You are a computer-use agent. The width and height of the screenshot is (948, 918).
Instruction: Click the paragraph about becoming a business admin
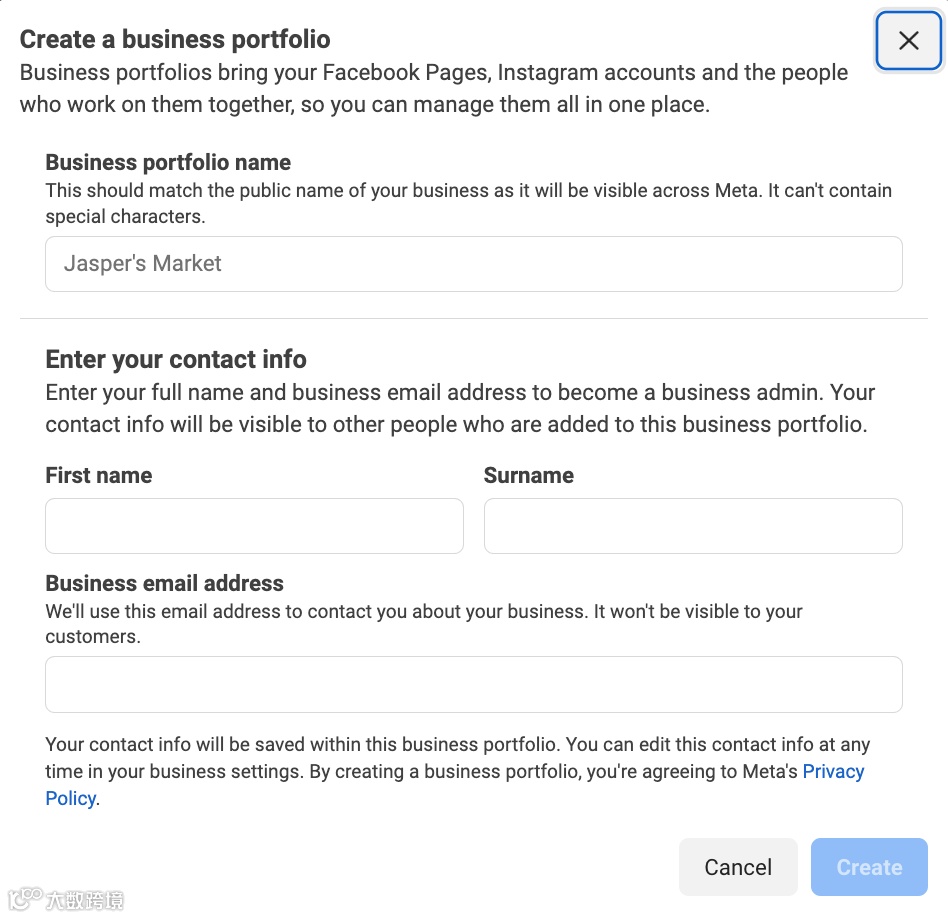460,408
